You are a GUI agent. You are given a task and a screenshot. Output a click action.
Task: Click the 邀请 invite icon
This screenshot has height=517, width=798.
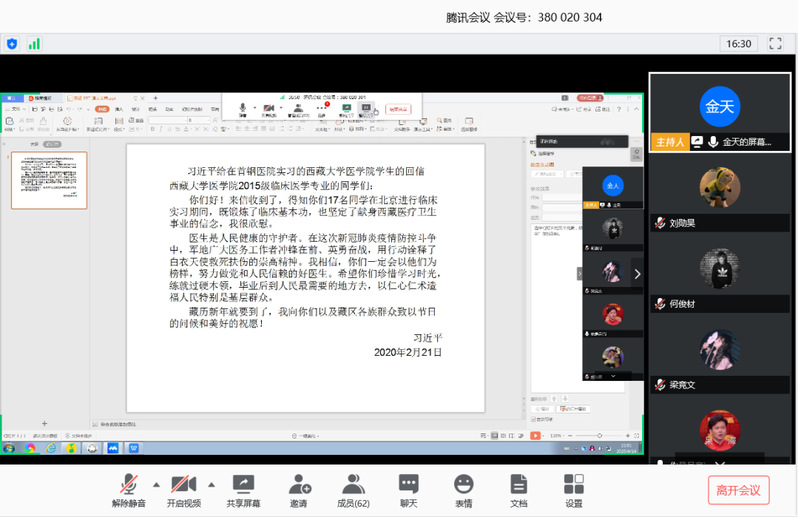299,490
